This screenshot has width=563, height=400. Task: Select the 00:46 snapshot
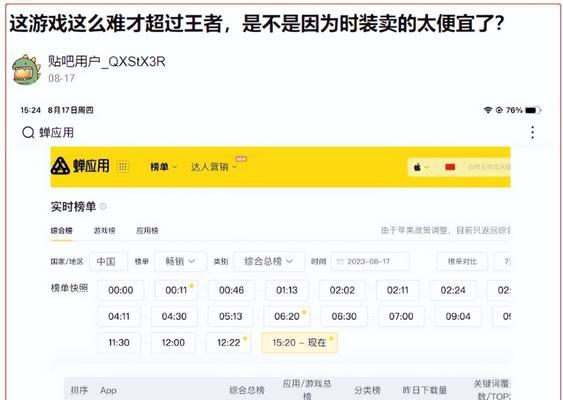point(232,290)
